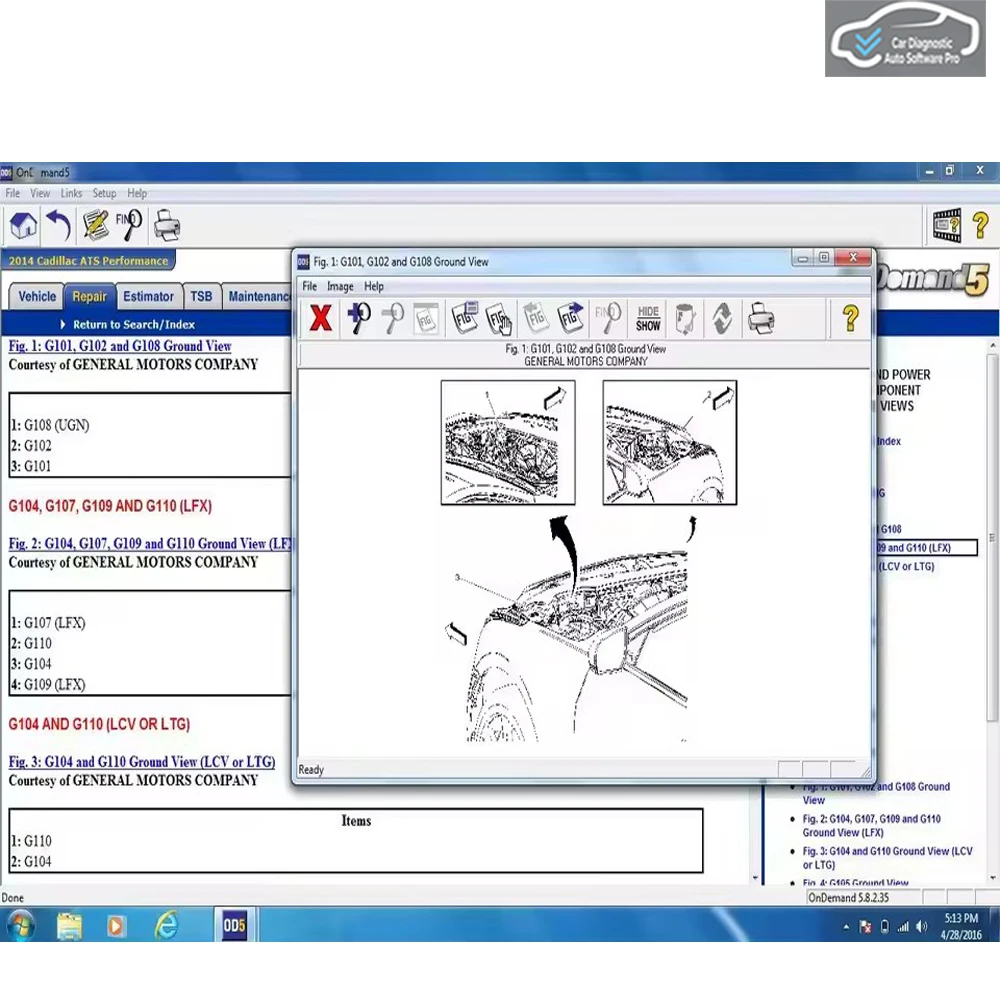The image size is (1000, 1000).
Task: Click the 1: G108 (UGN) item text
Action: [x=50, y=425]
